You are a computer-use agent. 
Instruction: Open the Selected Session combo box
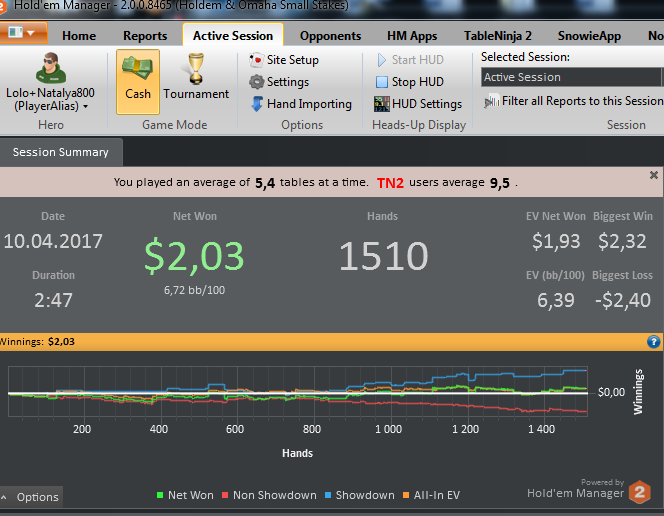[572, 77]
